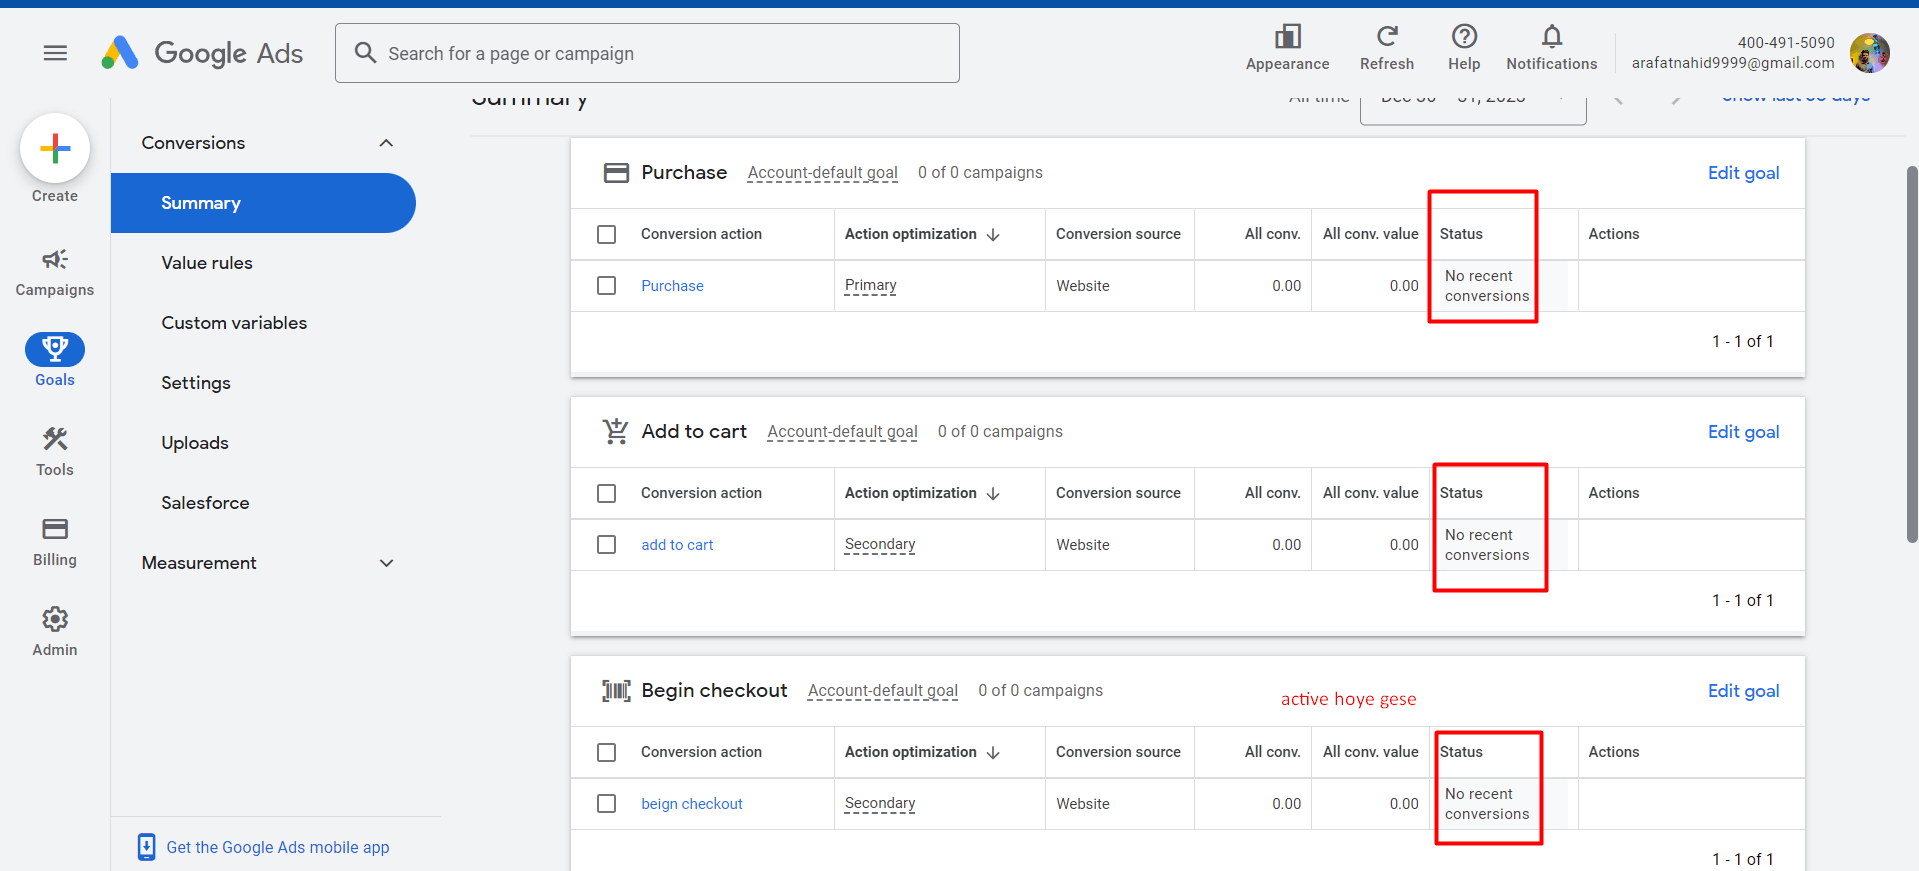Open Primary optimization dropdown for Purchase

point(870,285)
